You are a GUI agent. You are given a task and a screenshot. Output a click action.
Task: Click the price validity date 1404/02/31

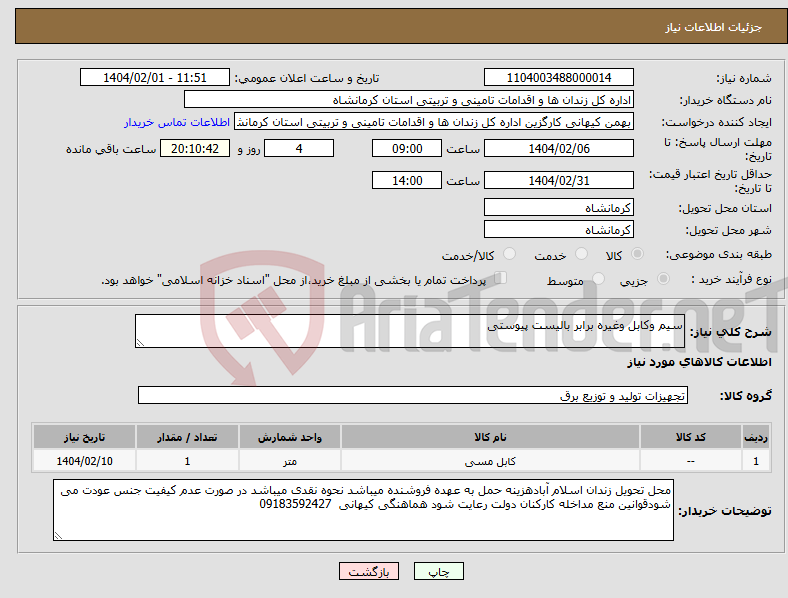(558, 180)
